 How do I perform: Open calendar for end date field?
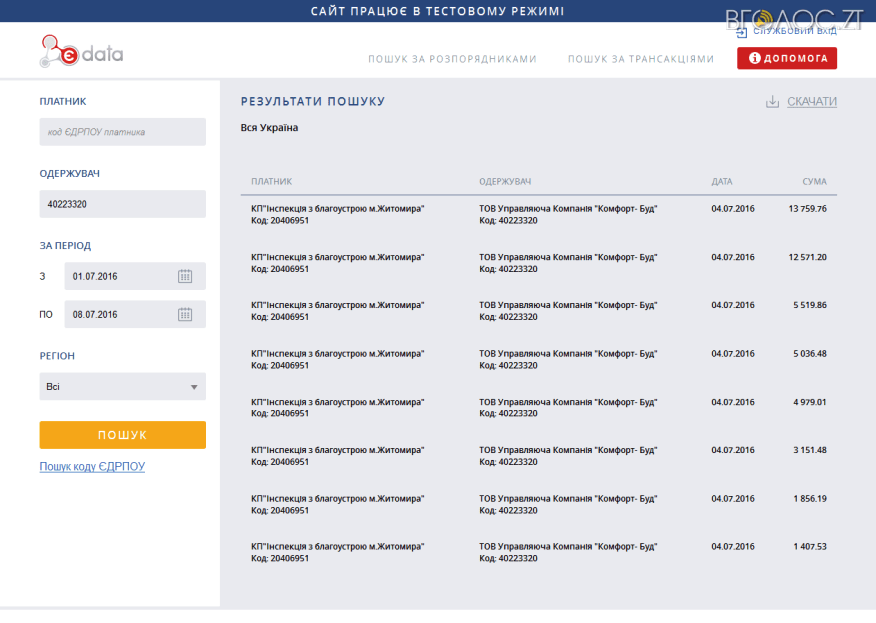(185, 314)
